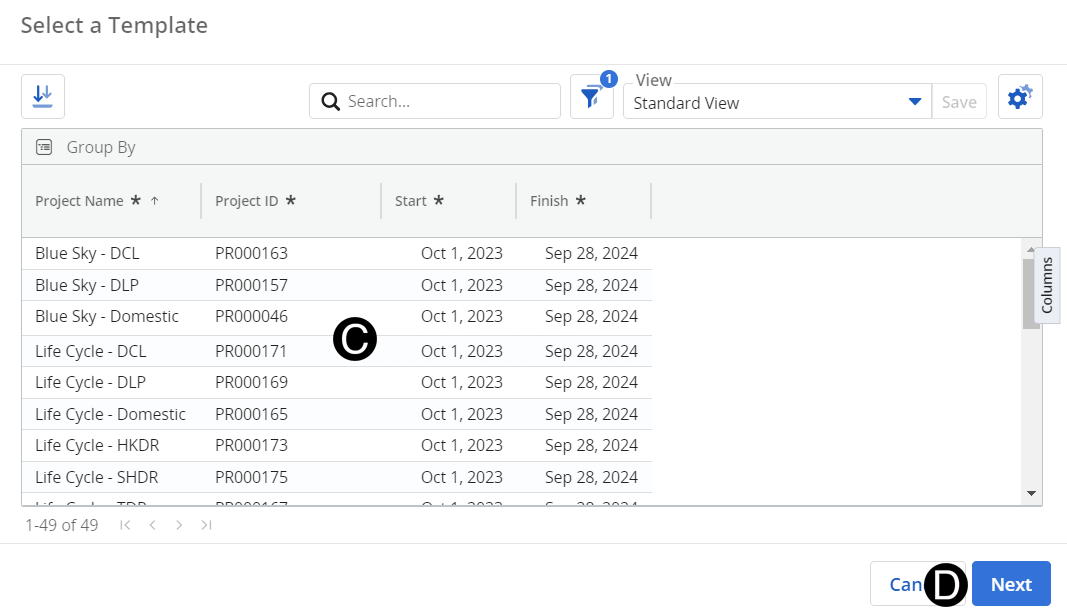Viewport: 1067px width, 614px height.
Task: Select the Blue Sky - DCL row
Action: (87, 253)
